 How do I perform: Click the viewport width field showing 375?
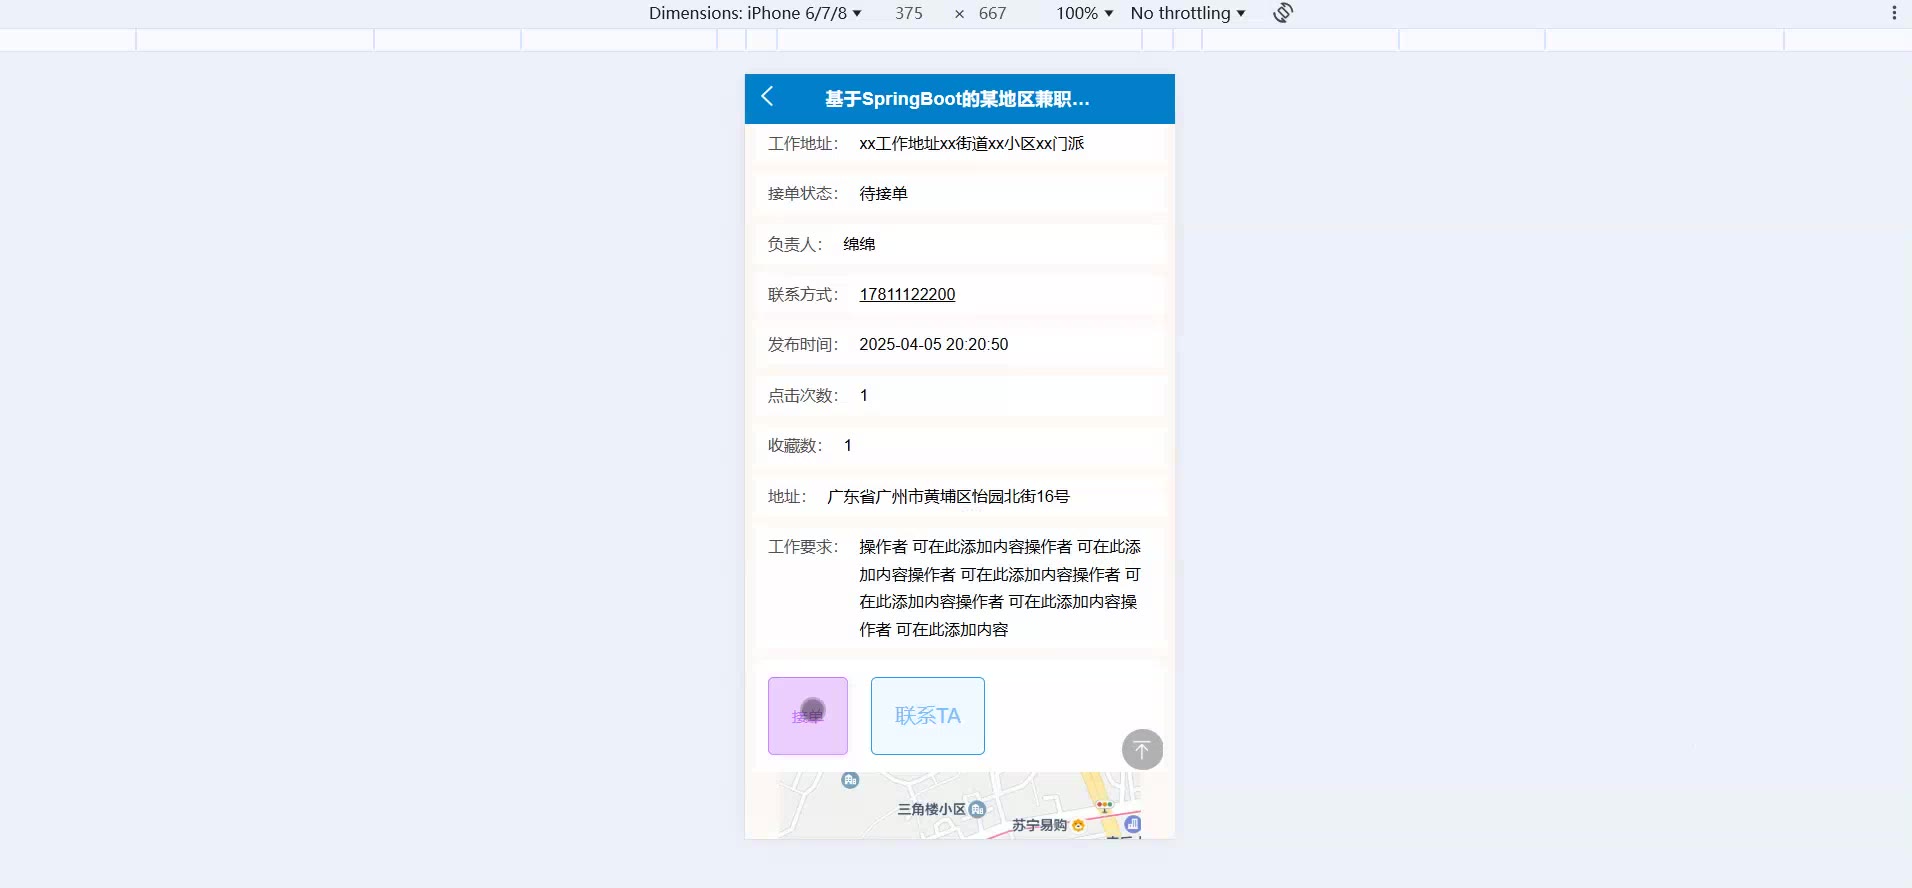tap(909, 13)
